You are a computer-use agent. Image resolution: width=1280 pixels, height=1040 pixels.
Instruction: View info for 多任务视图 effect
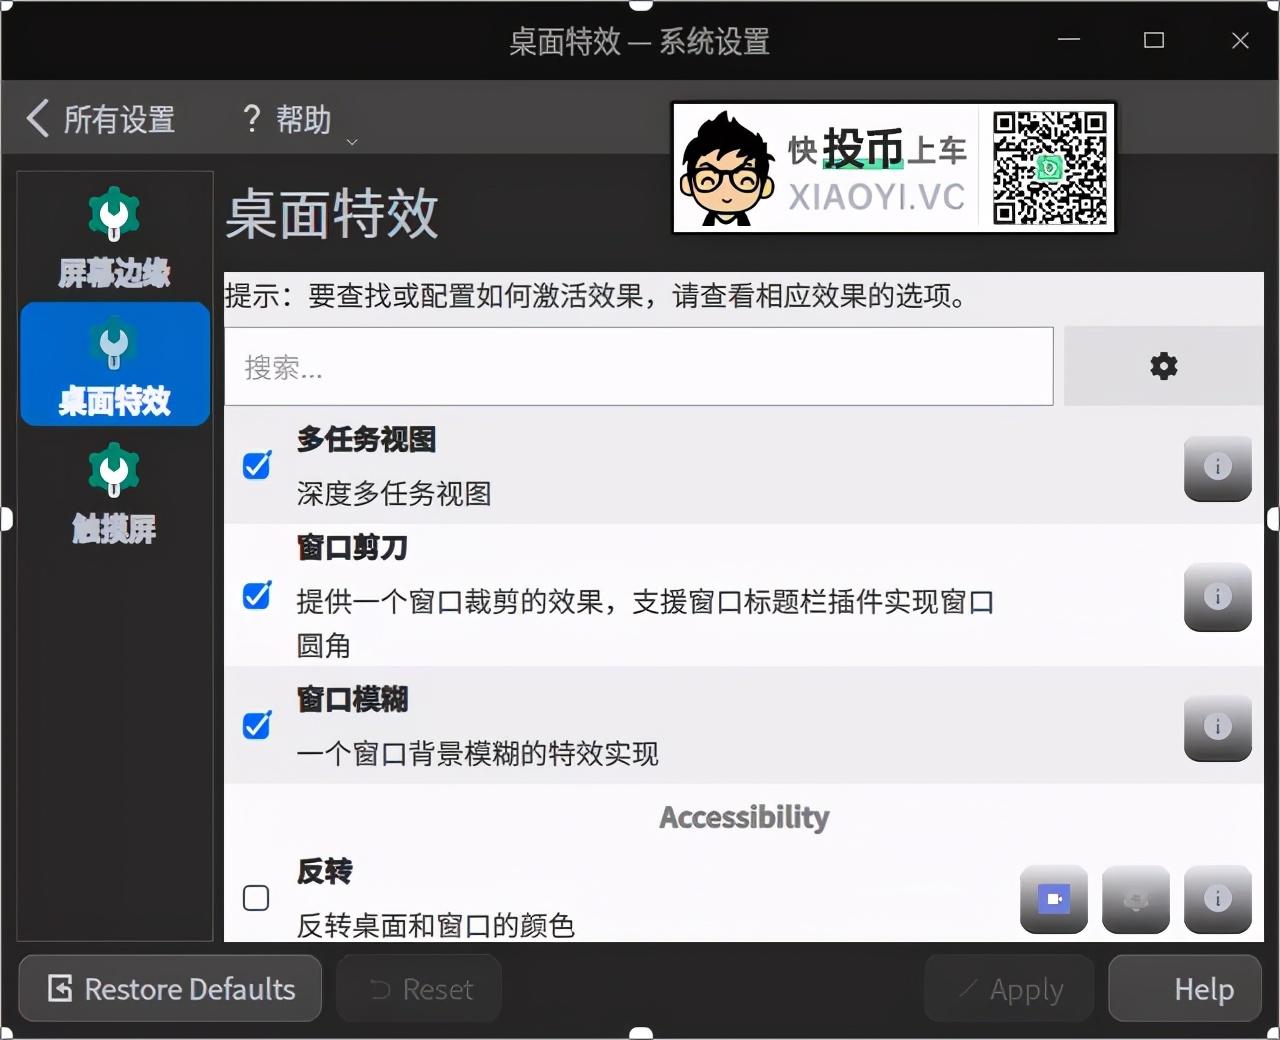pos(1217,468)
